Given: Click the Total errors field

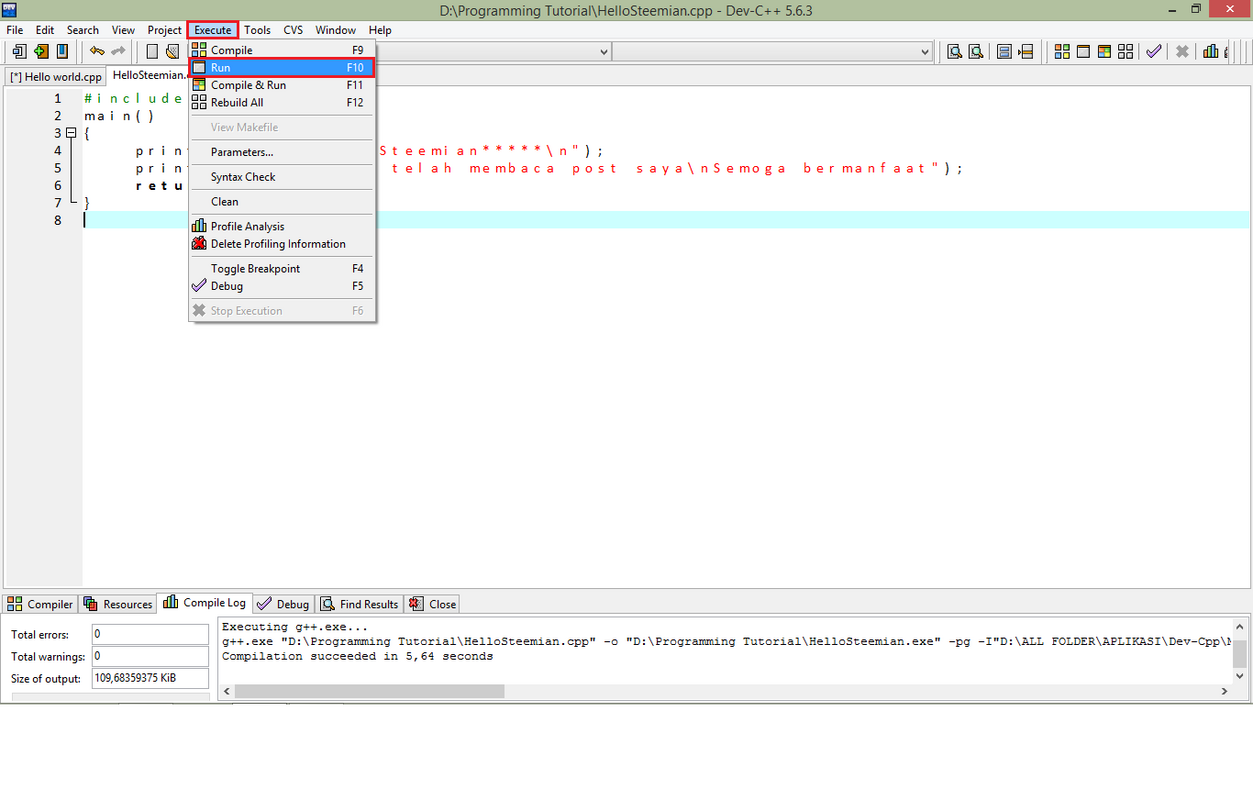Looking at the screenshot, I should tap(149, 634).
